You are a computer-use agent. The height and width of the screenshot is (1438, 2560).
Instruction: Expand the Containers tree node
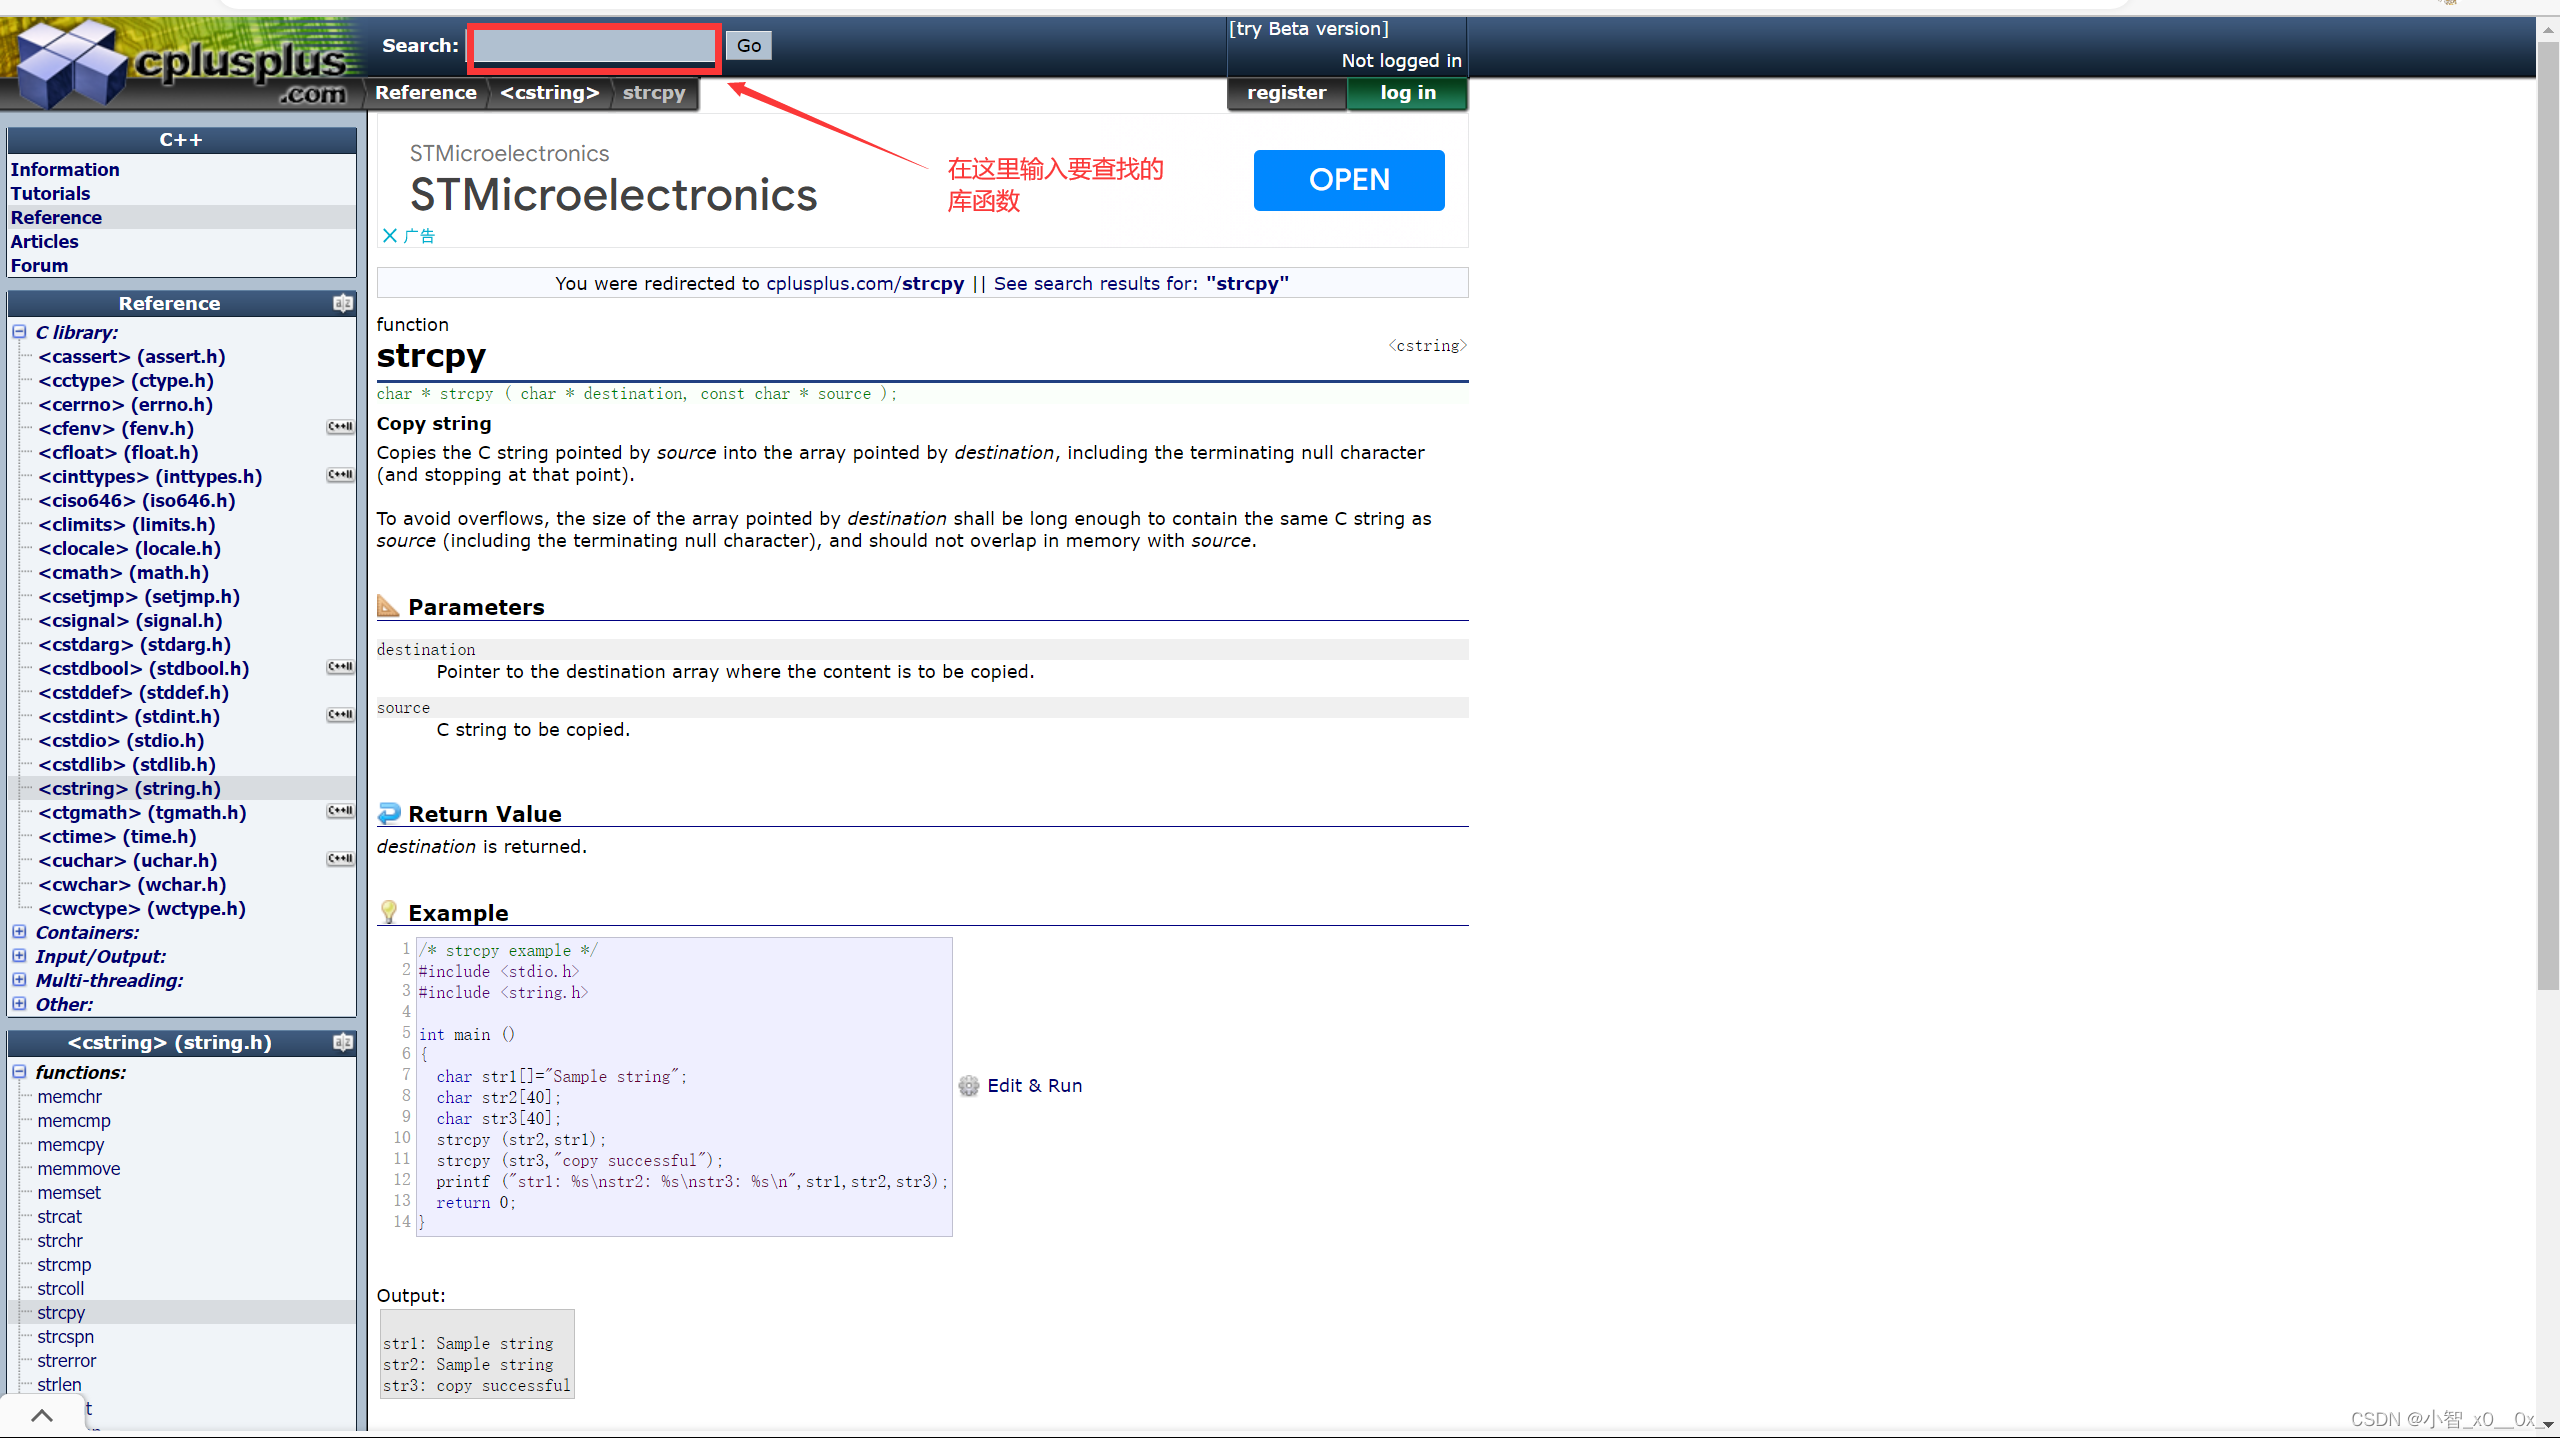point(19,932)
